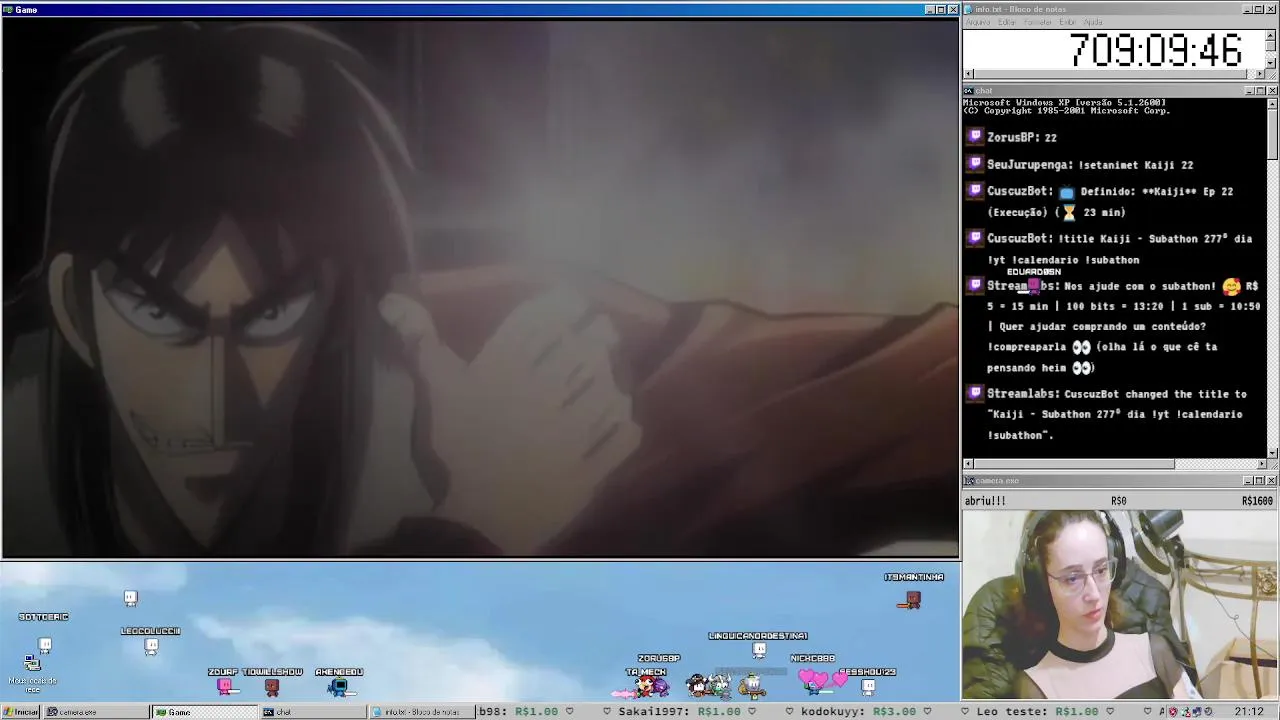1280x720 pixels.
Task: Click the Meus locais de rede desktop icon
Action: coord(32,675)
